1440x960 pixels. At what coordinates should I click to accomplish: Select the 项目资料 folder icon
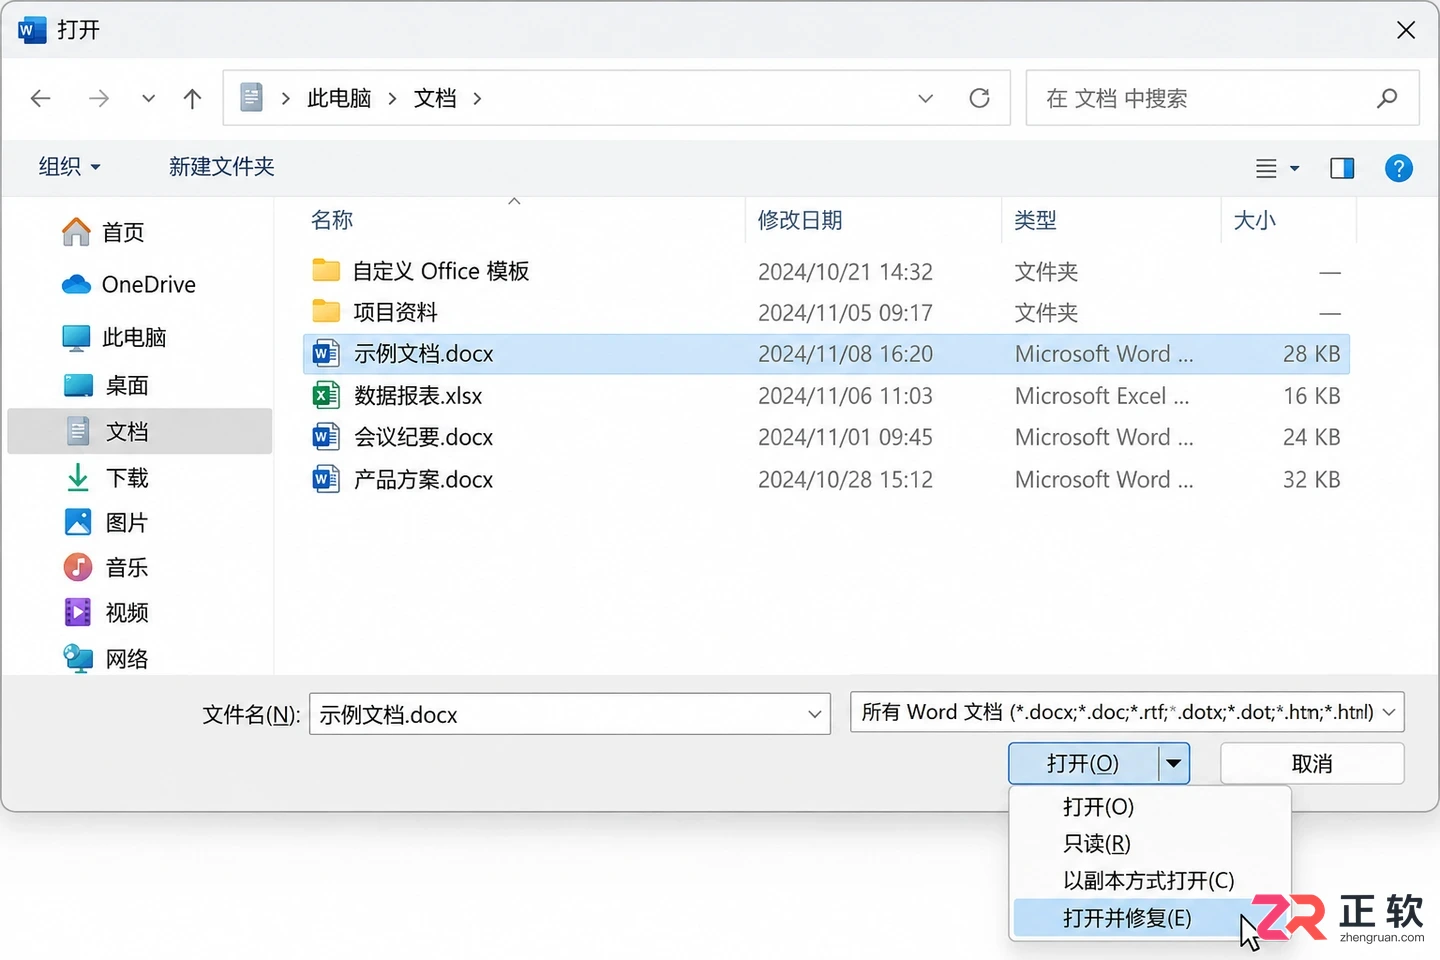pyautogui.click(x=326, y=312)
